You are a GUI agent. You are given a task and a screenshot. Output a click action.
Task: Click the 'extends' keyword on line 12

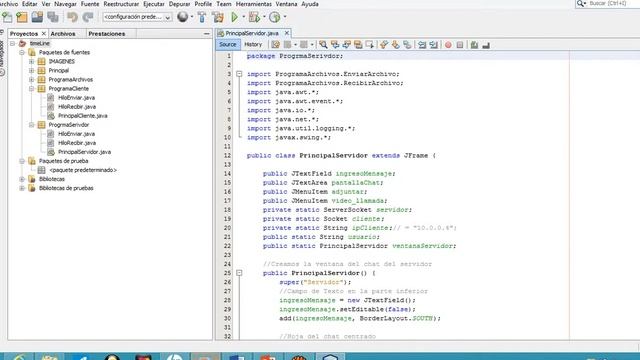click(386, 156)
